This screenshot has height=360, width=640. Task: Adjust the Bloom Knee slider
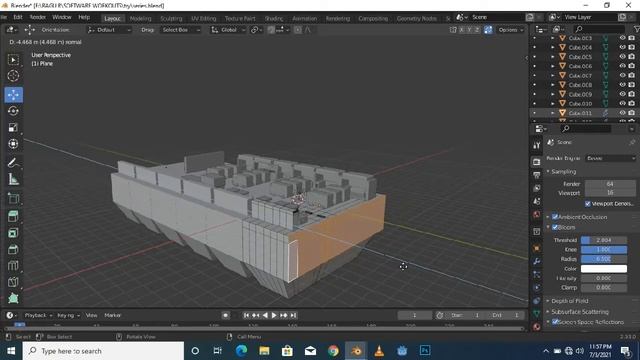604,249
